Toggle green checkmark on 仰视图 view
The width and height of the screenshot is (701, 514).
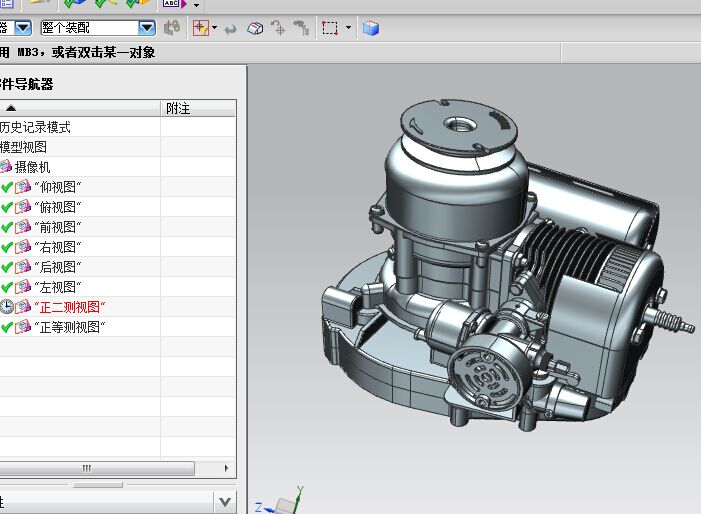7,187
